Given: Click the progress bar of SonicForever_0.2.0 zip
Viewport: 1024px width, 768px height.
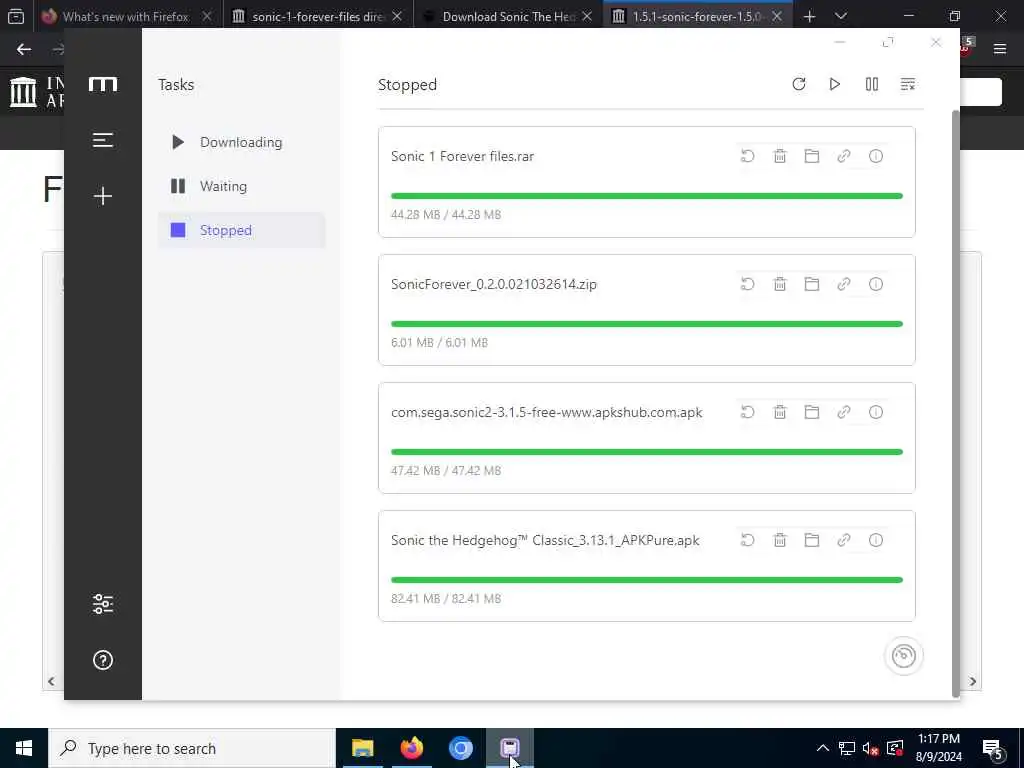Looking at the screenshot, I should click(x=647, y=324).
